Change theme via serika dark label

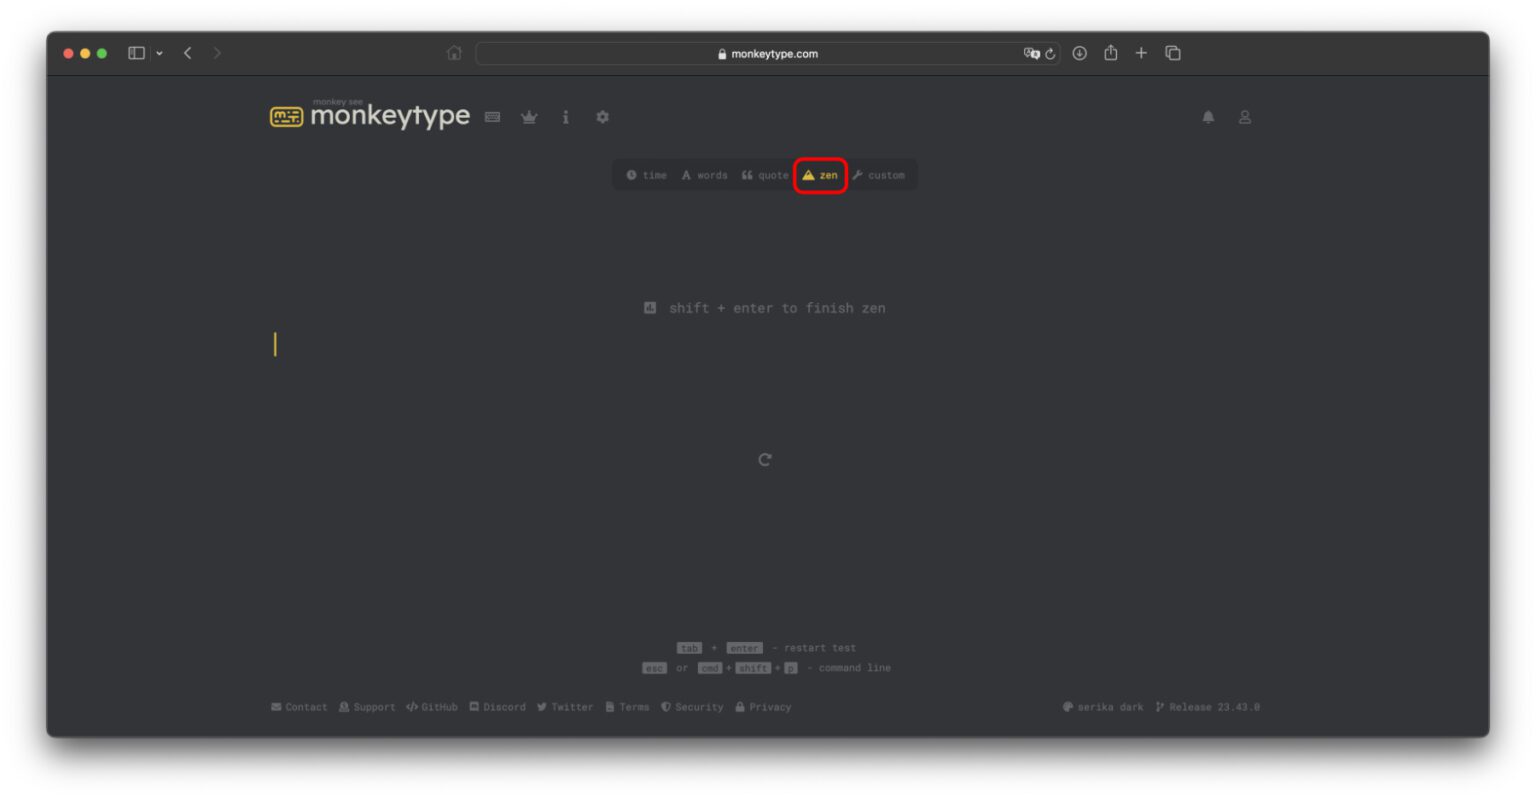[1104, 707]
